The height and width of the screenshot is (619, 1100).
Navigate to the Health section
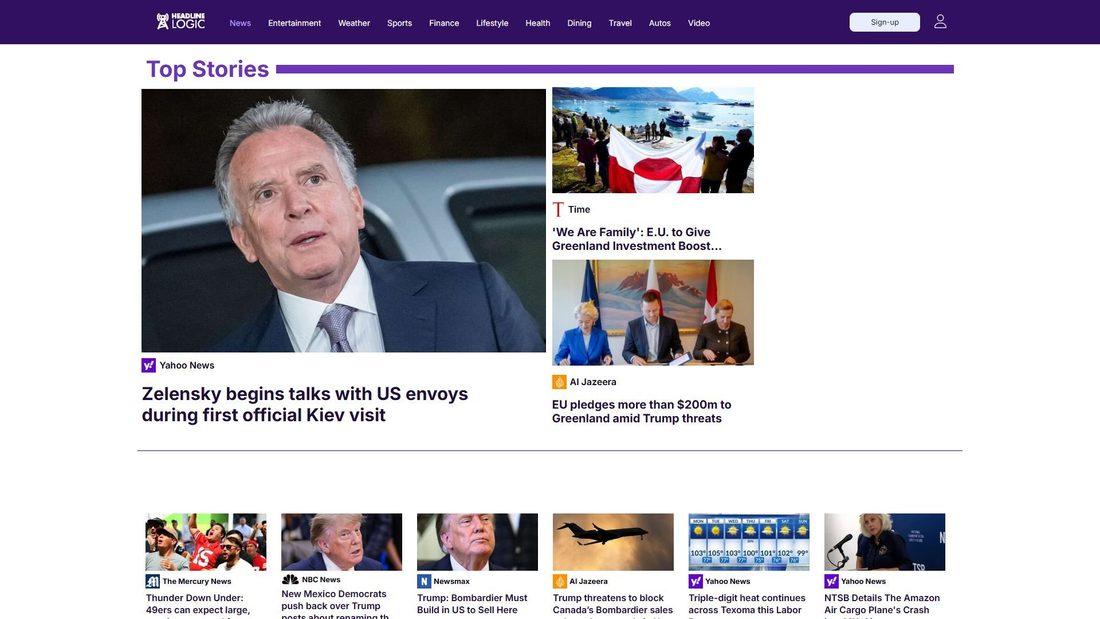point(538,23)
